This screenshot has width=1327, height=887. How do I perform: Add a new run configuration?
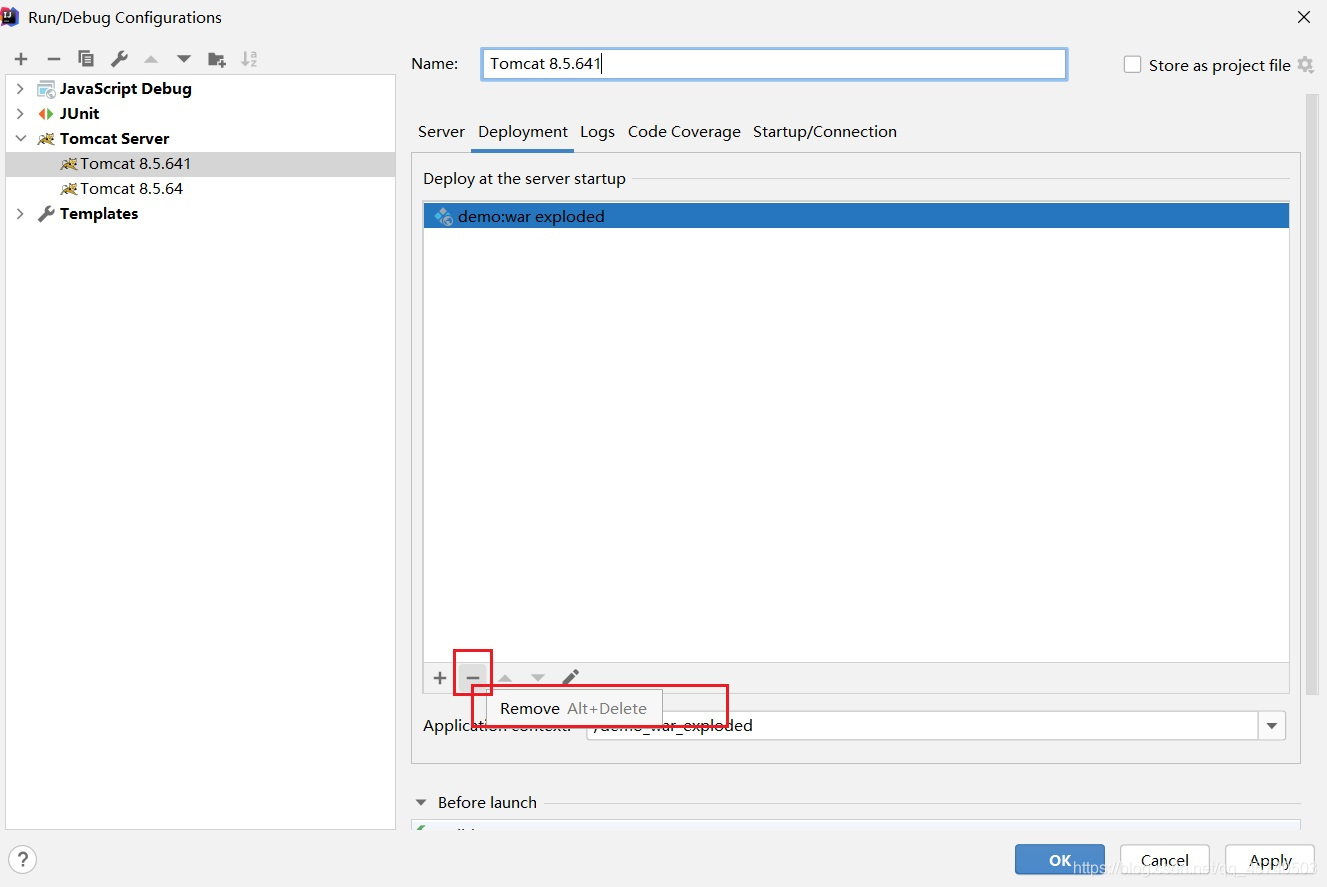pyautogui.click(x=21, y=59)
